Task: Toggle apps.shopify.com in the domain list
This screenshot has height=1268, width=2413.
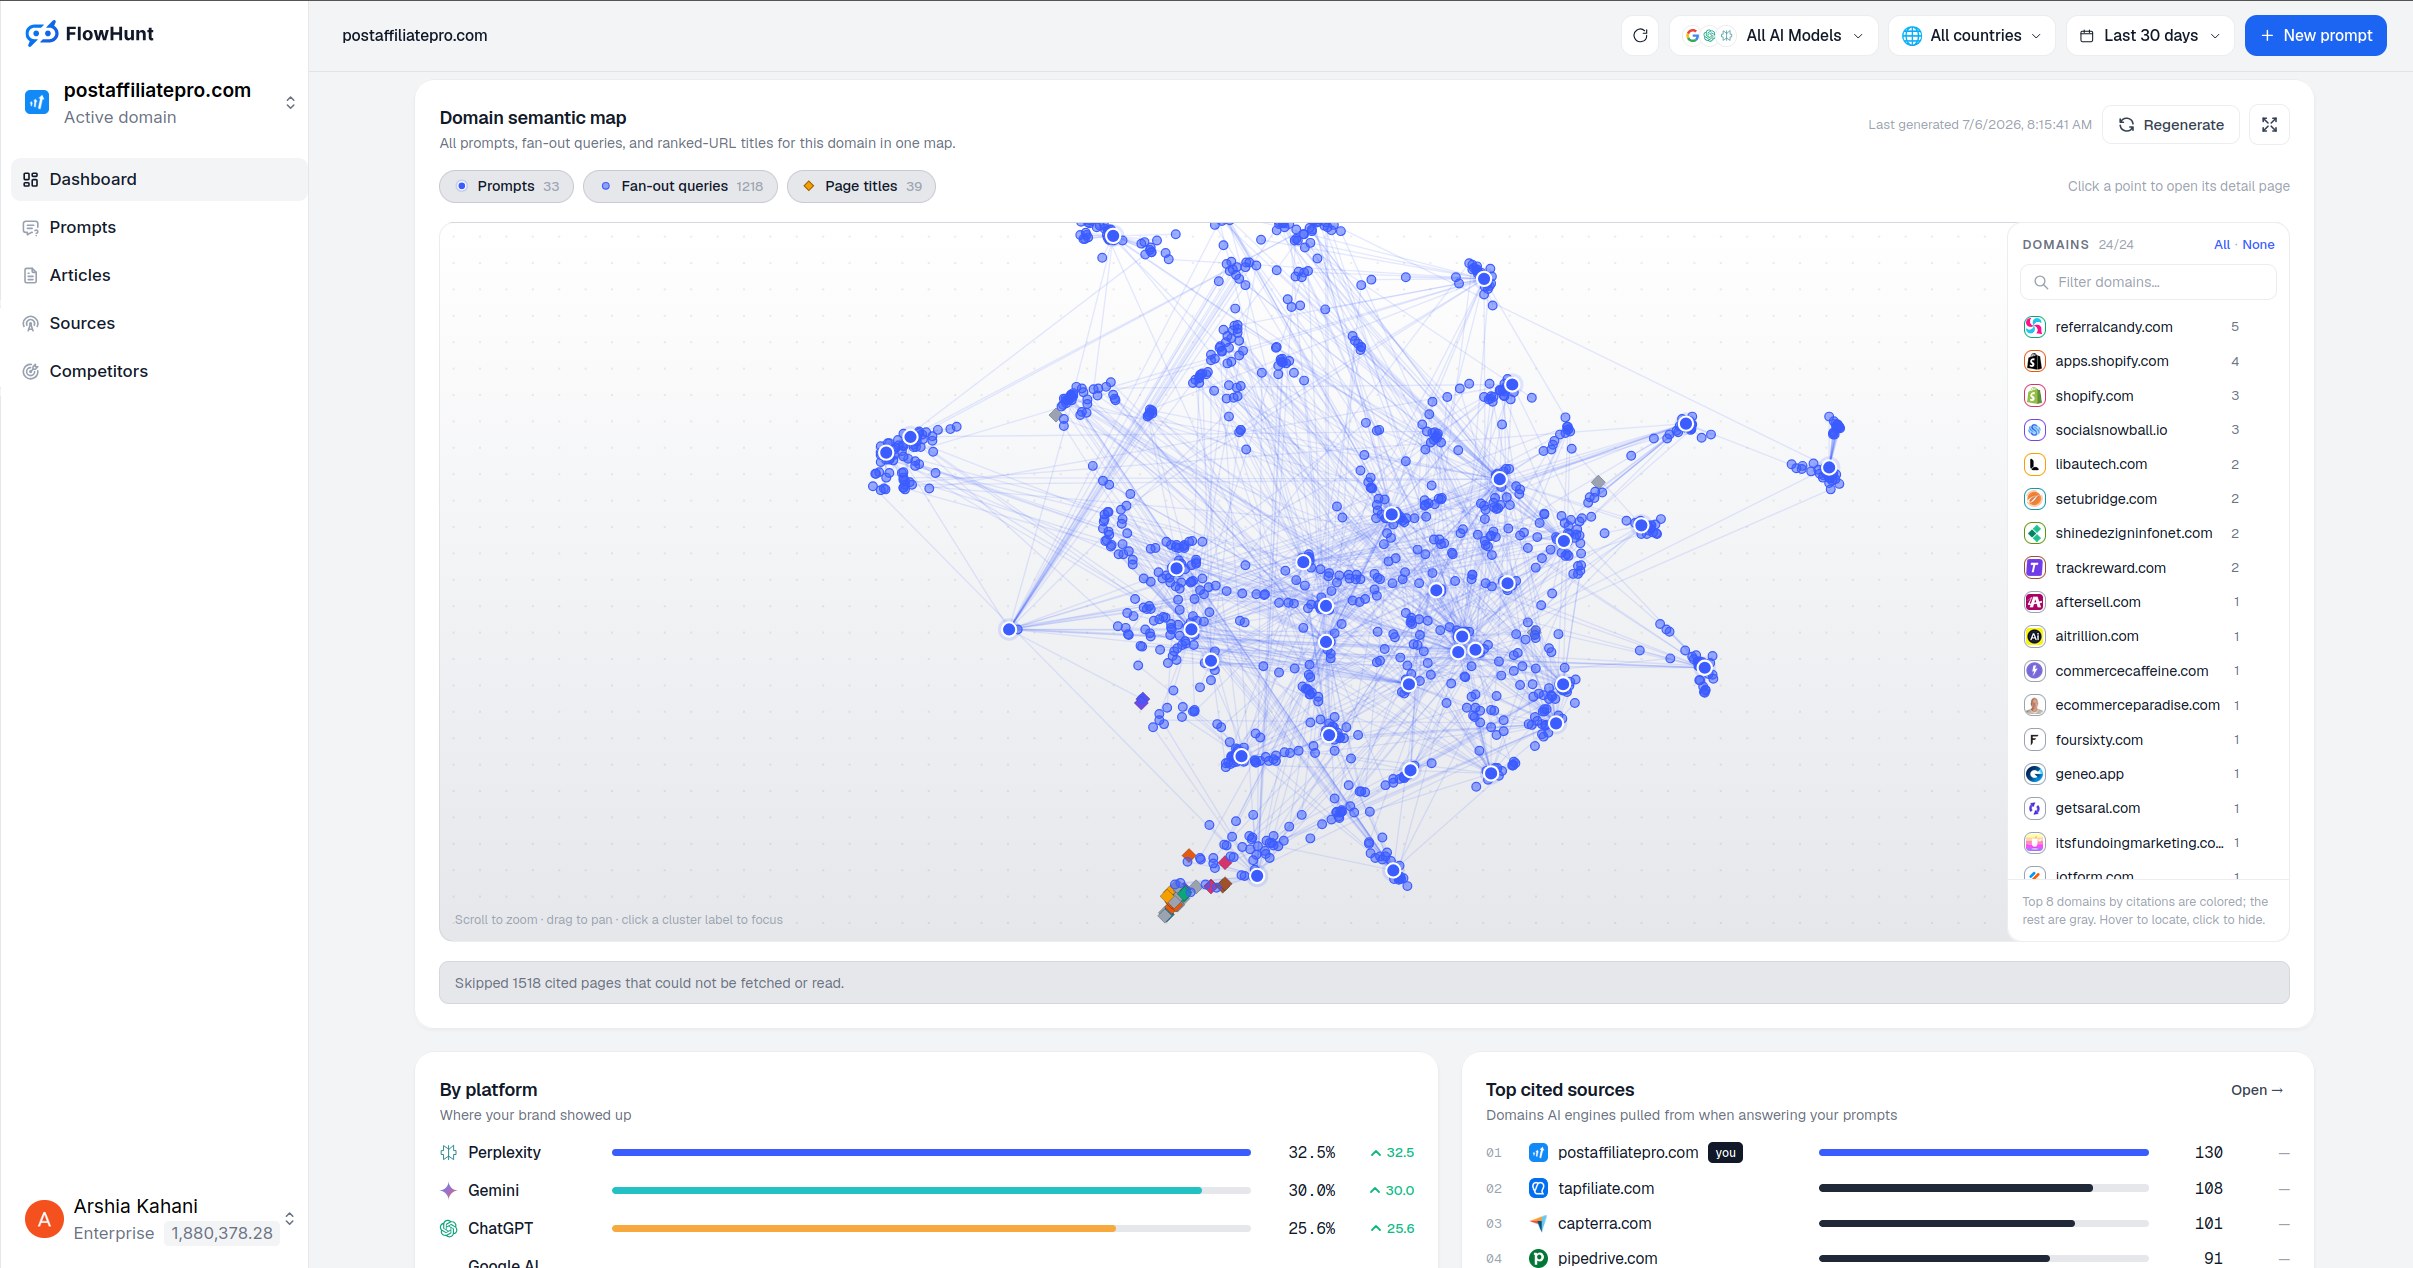Action: point(2130,361)
